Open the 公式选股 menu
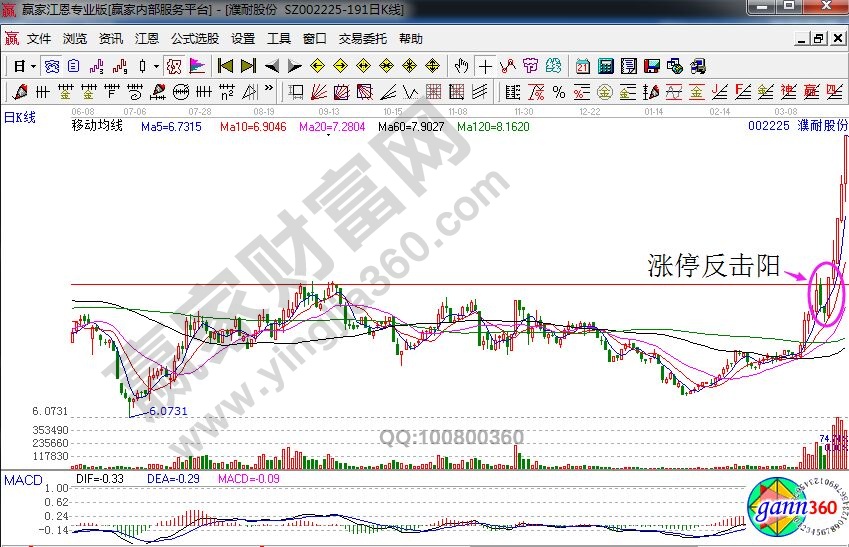The width and height of the screenshot is (849, 547). pyautogui.click(x=195, y=39)
